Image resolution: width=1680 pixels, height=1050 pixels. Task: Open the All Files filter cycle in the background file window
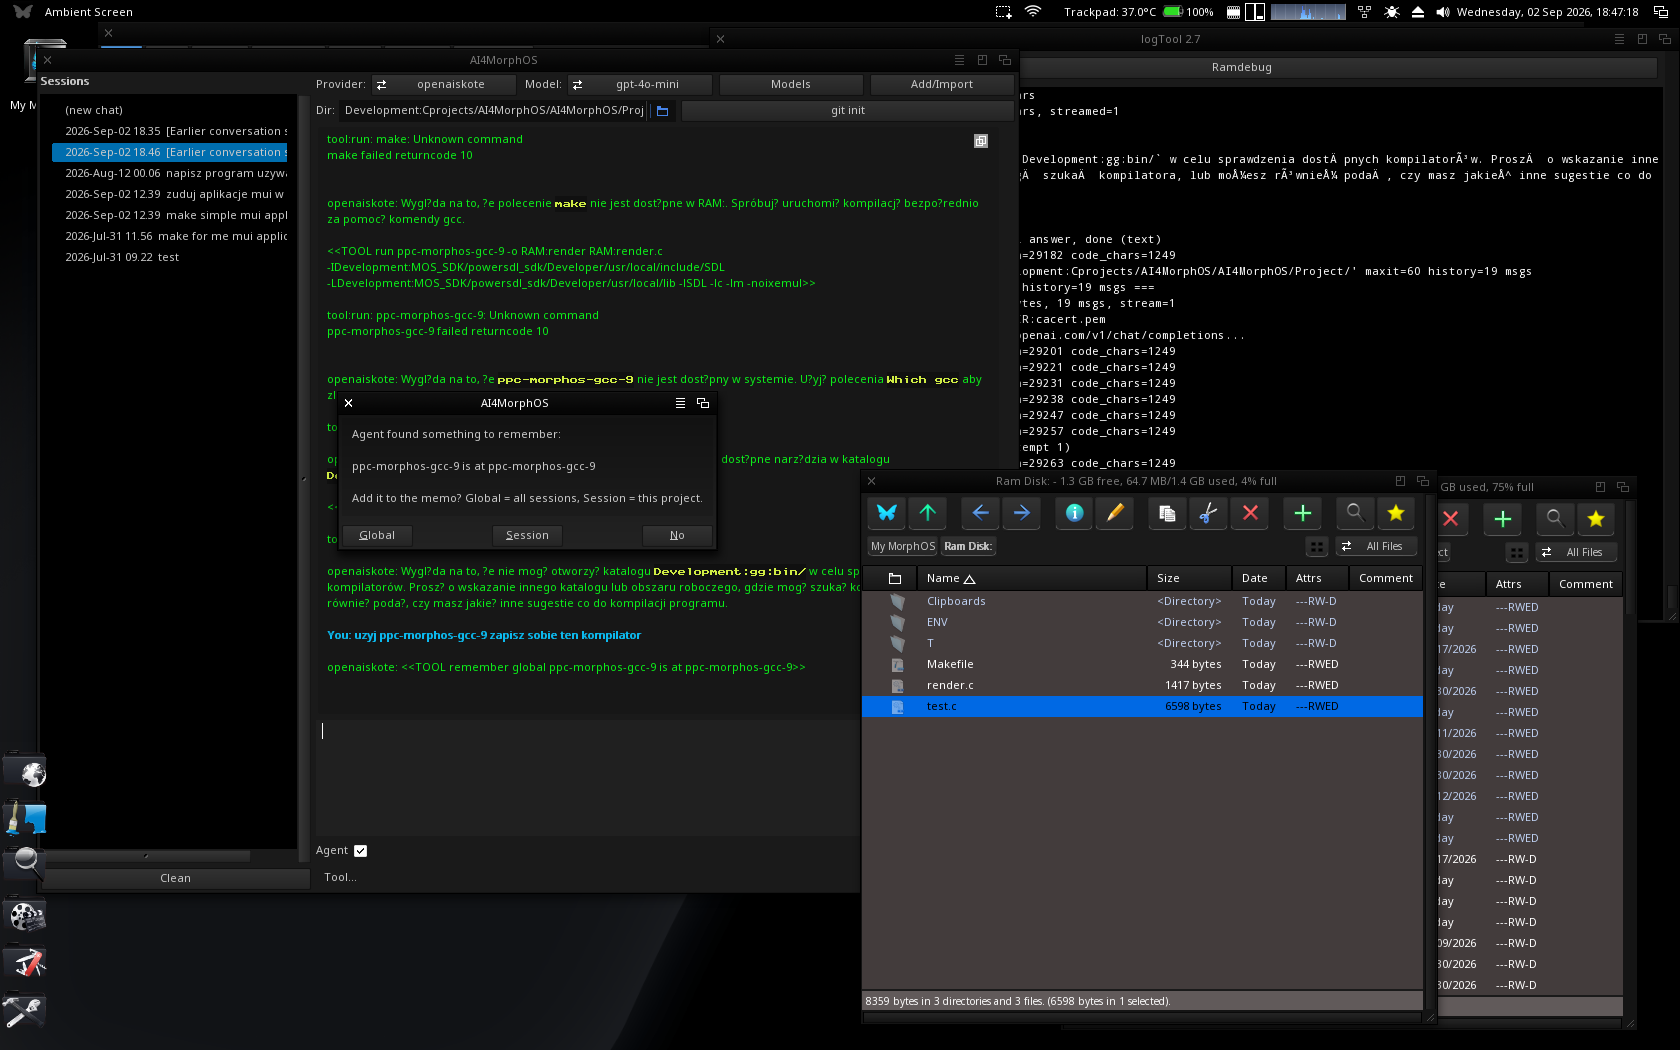1575,553
